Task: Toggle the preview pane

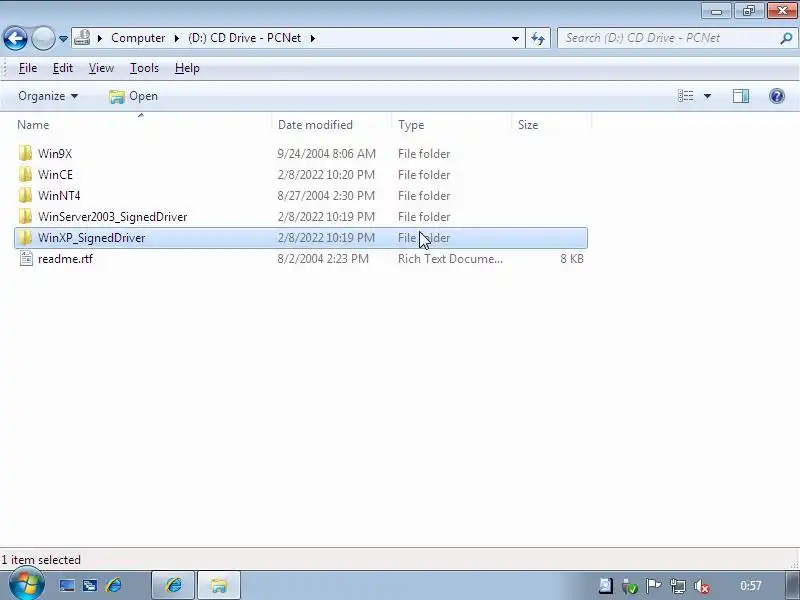Action: [741, 96]
